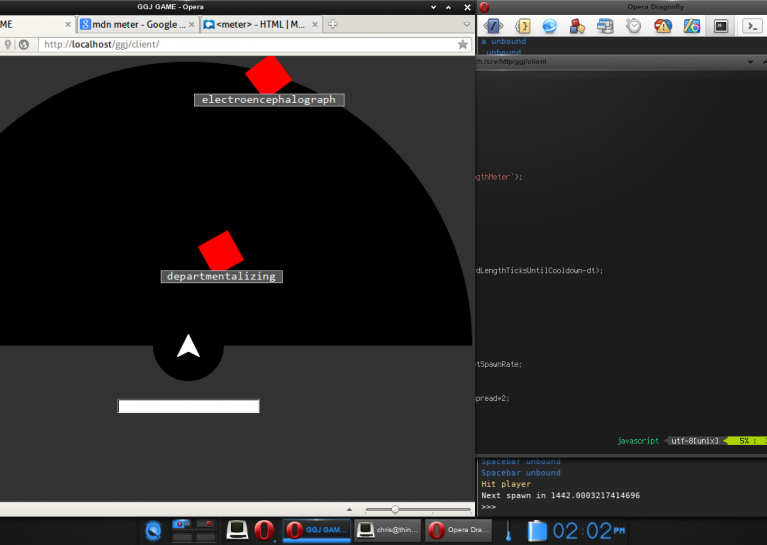Bookmark page with star icon
Screen dimensions: 767x545
(x=463, y=44)
